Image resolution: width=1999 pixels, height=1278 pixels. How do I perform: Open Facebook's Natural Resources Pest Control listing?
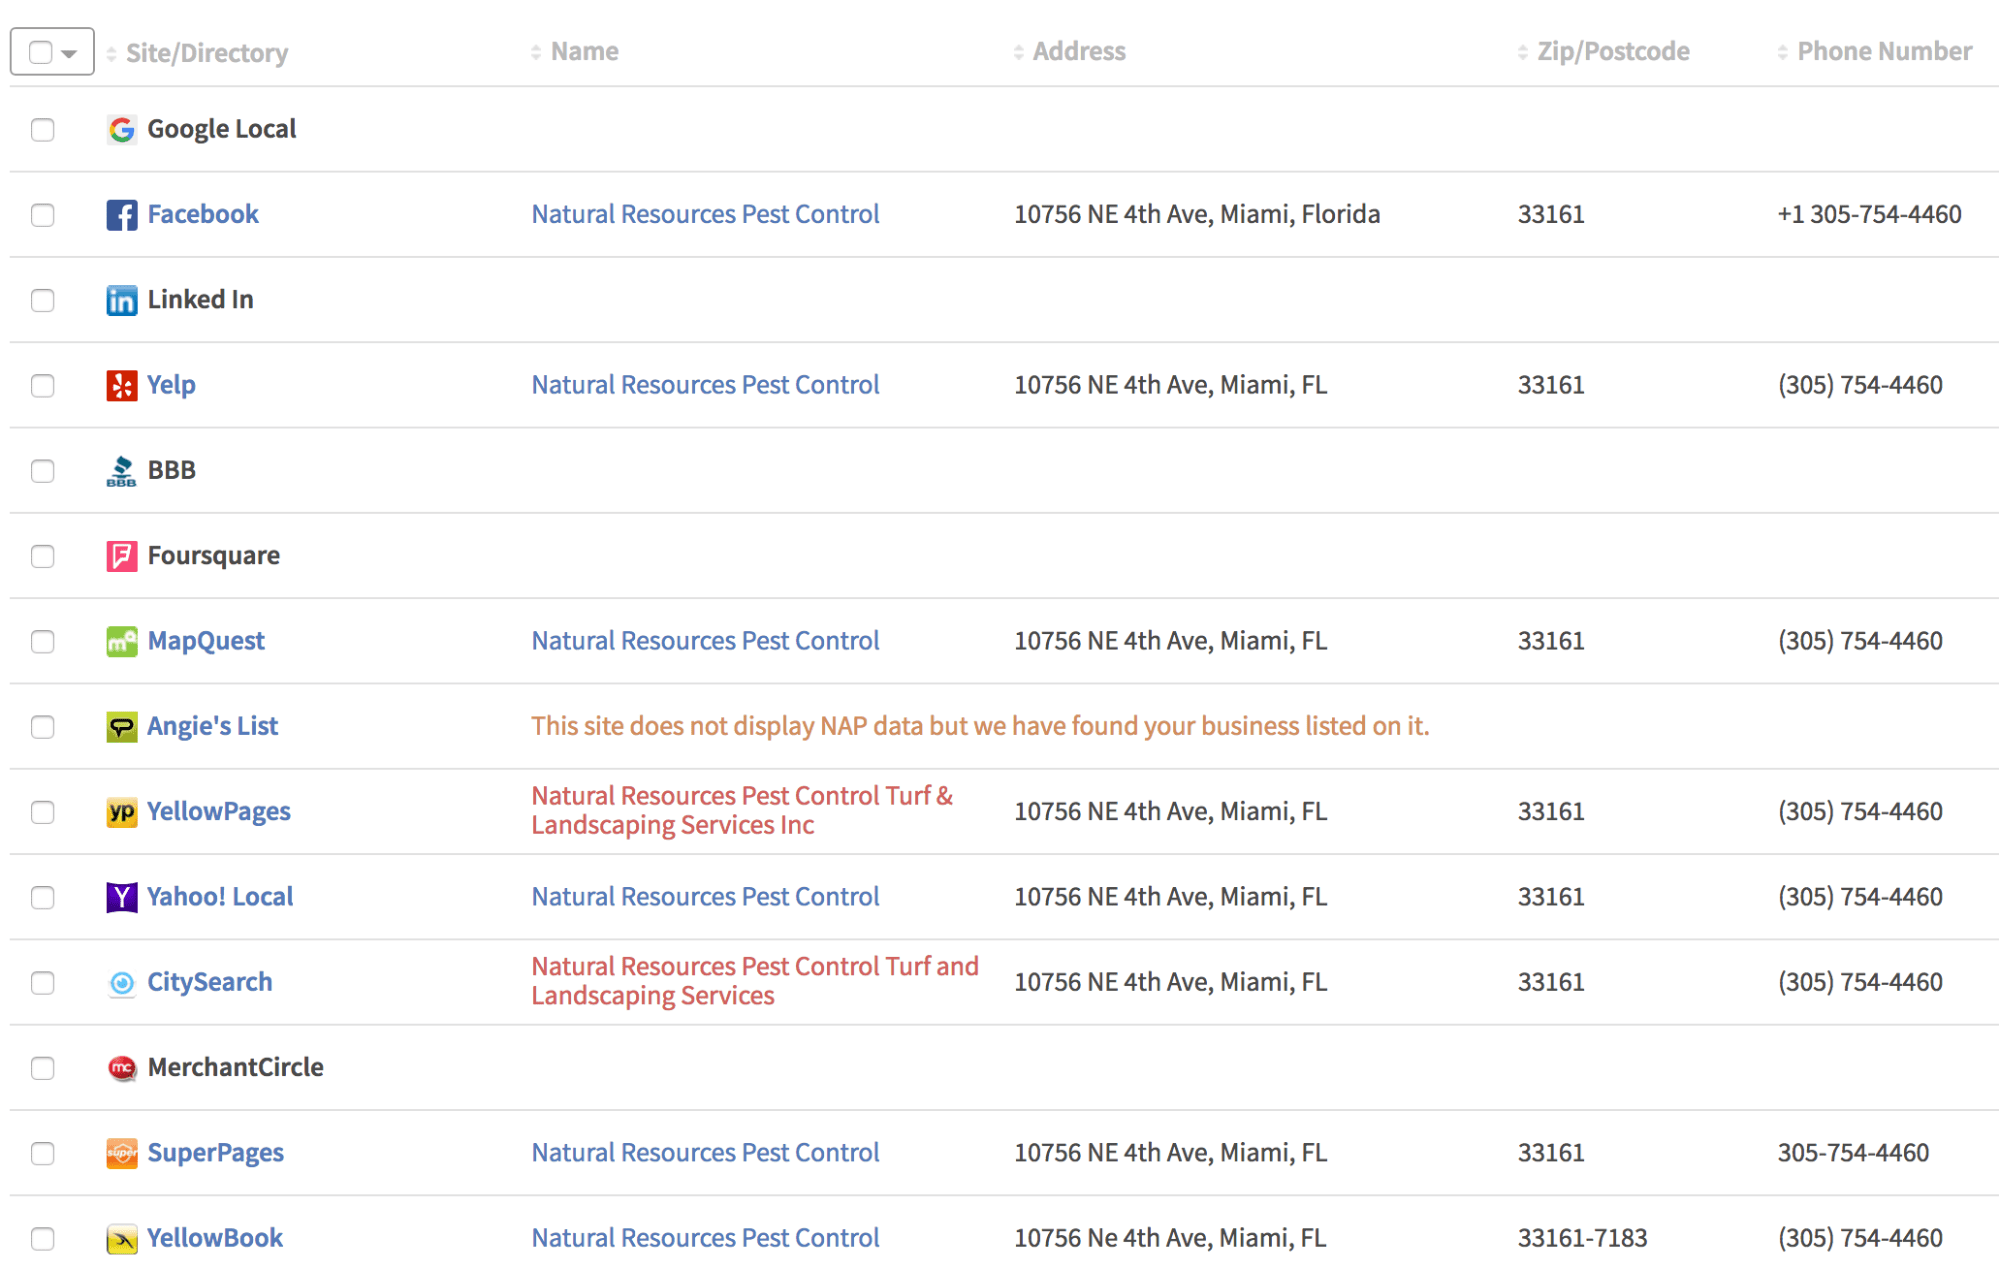coord(705,214)
